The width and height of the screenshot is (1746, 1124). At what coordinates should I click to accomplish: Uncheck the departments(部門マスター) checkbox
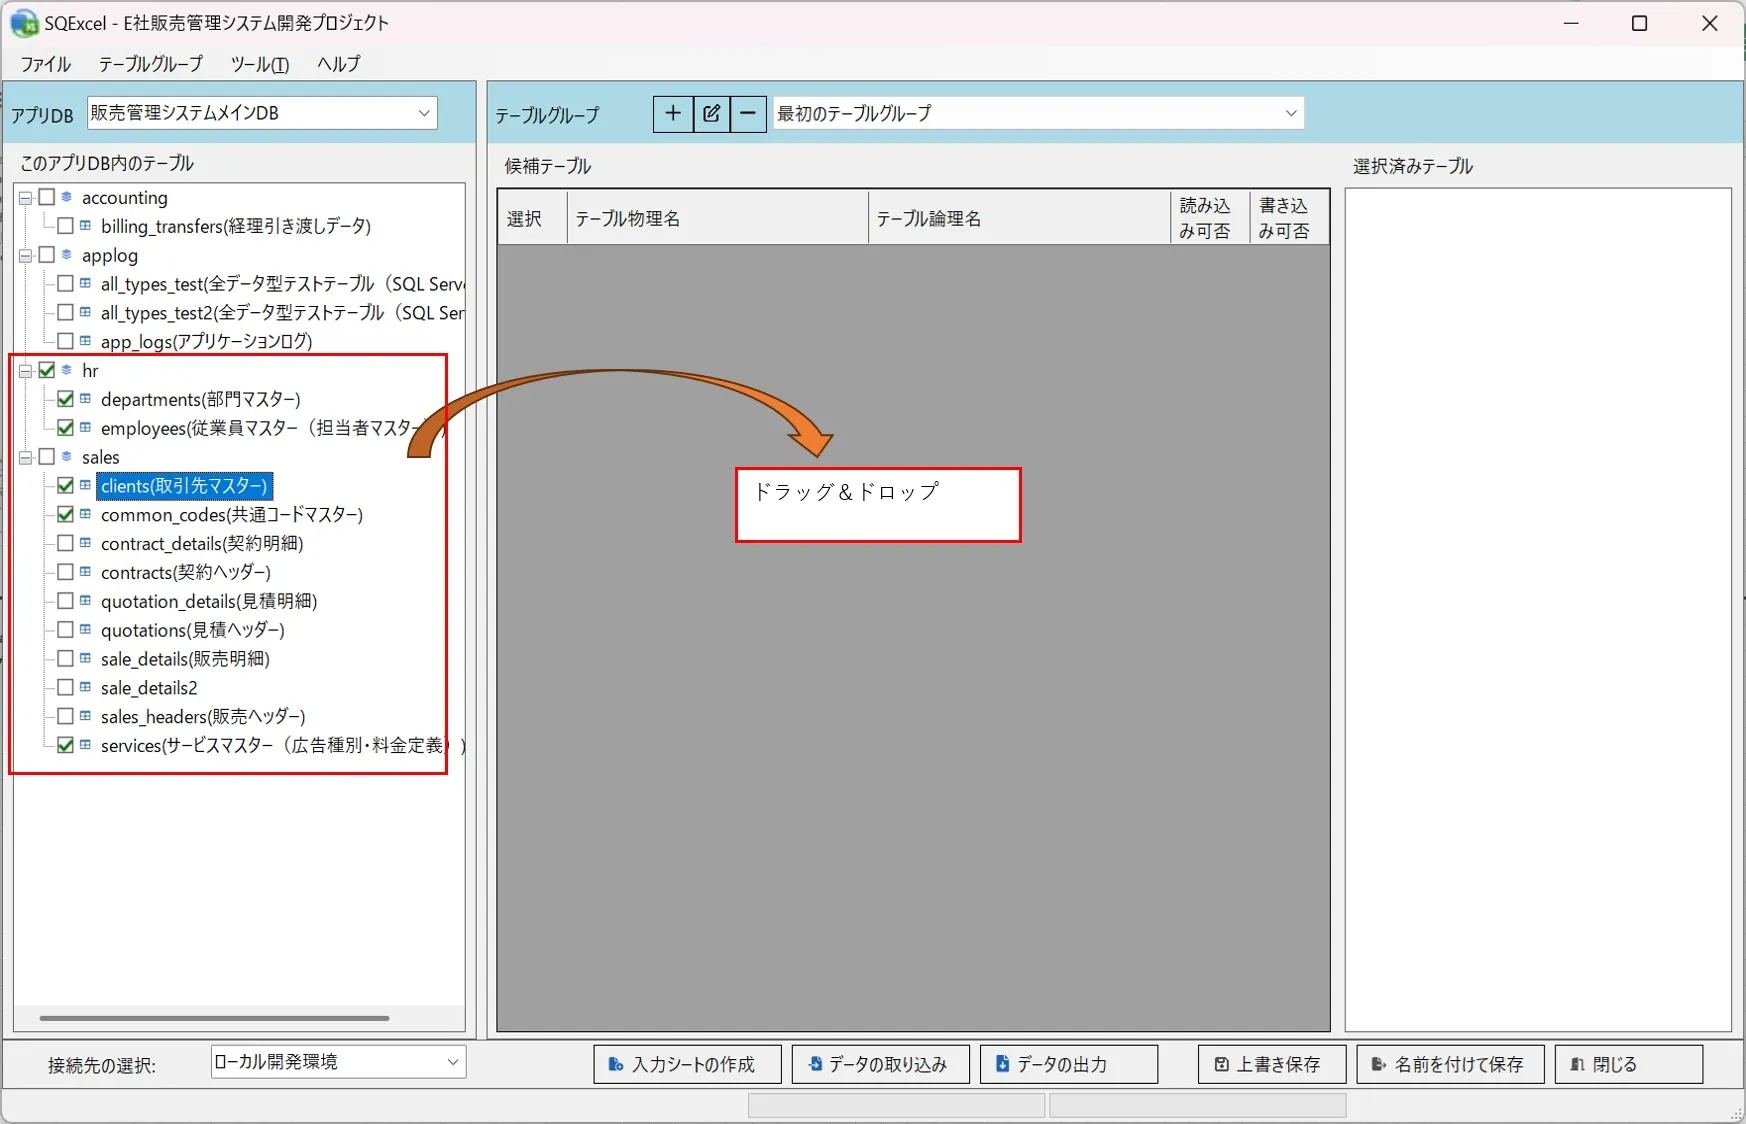[65, 399]
